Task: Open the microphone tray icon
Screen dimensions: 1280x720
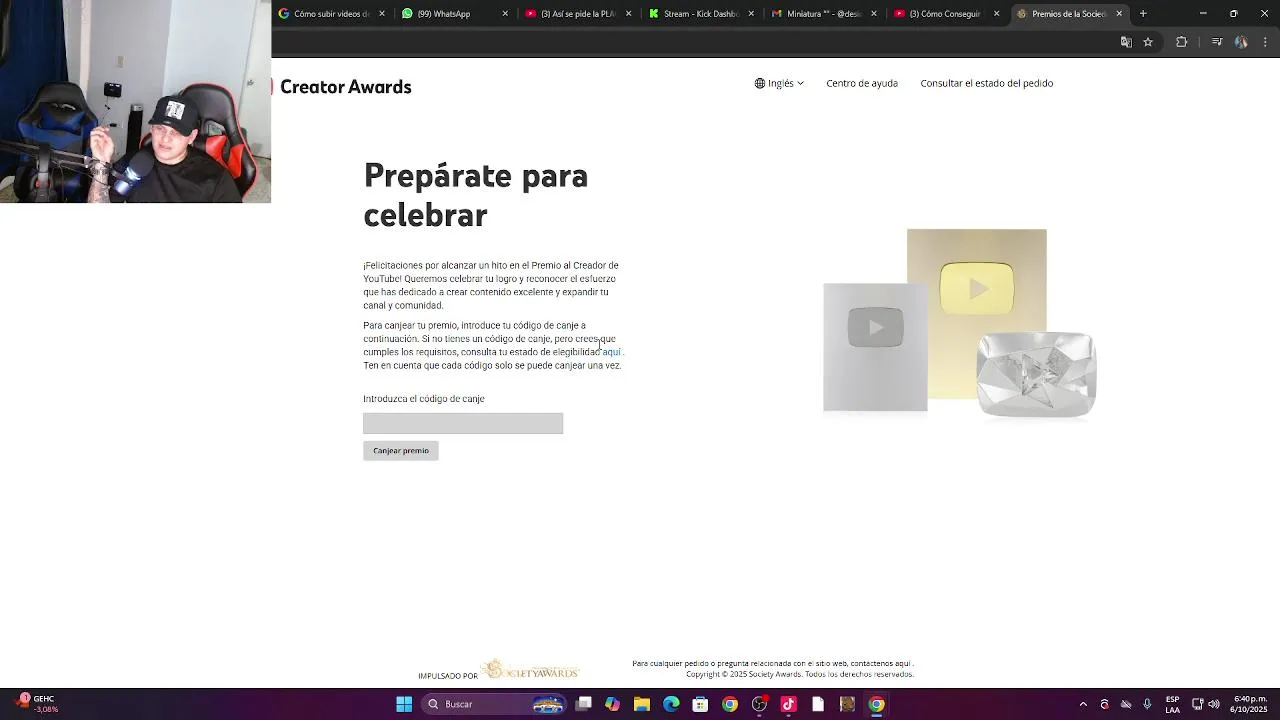Action: tap(1147, 704)
